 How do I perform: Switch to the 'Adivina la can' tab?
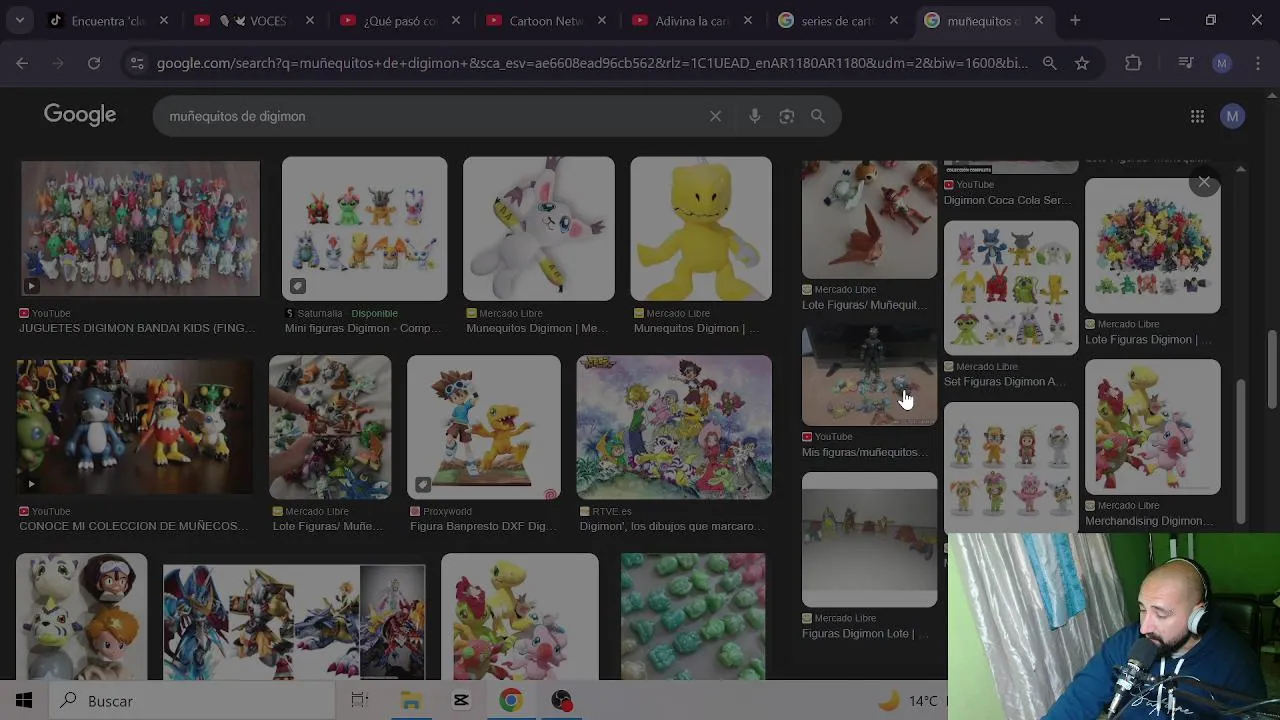coord(692,20)
